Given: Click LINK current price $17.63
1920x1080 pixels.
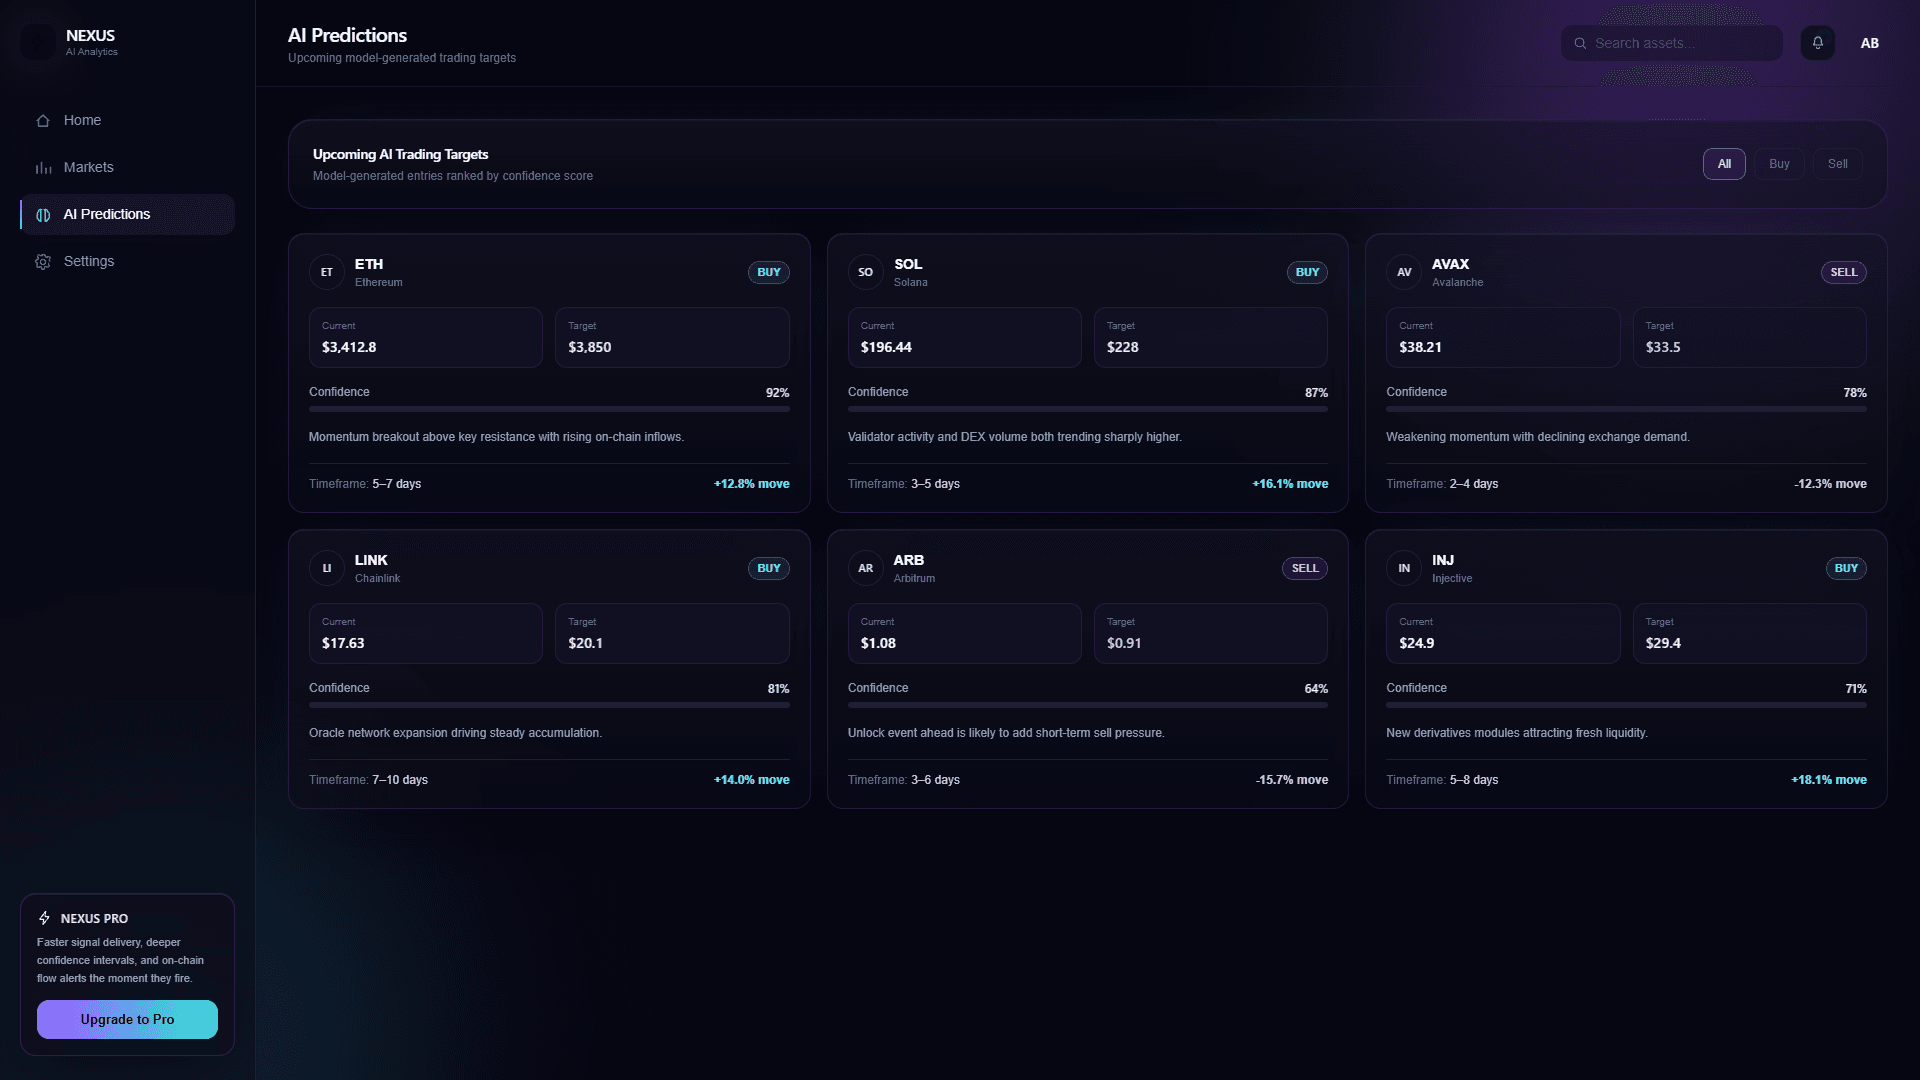Looking at the screenshot, I should click(343, 643).
